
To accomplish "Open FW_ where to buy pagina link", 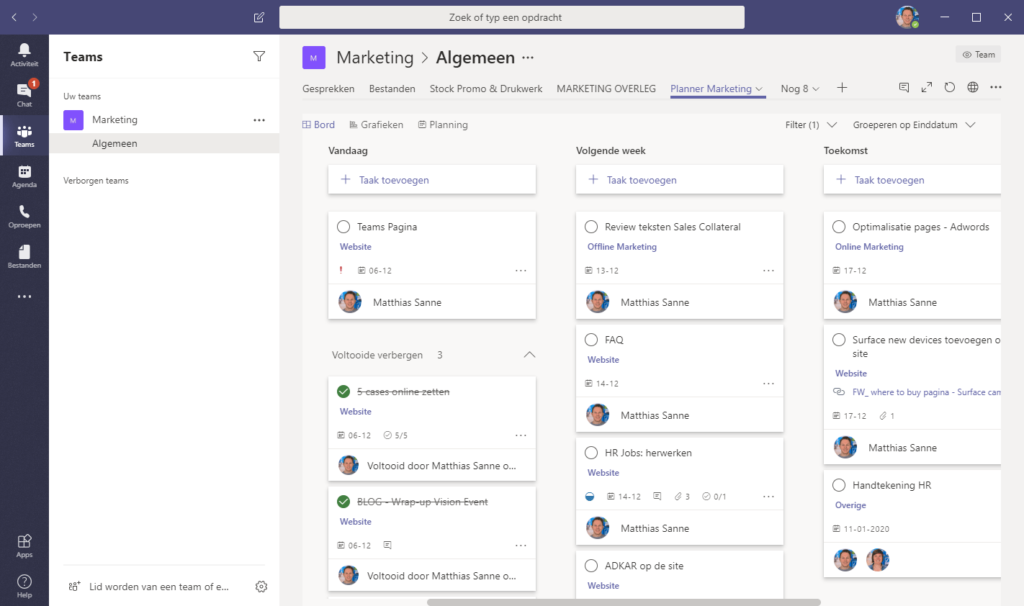I will 926,392.
